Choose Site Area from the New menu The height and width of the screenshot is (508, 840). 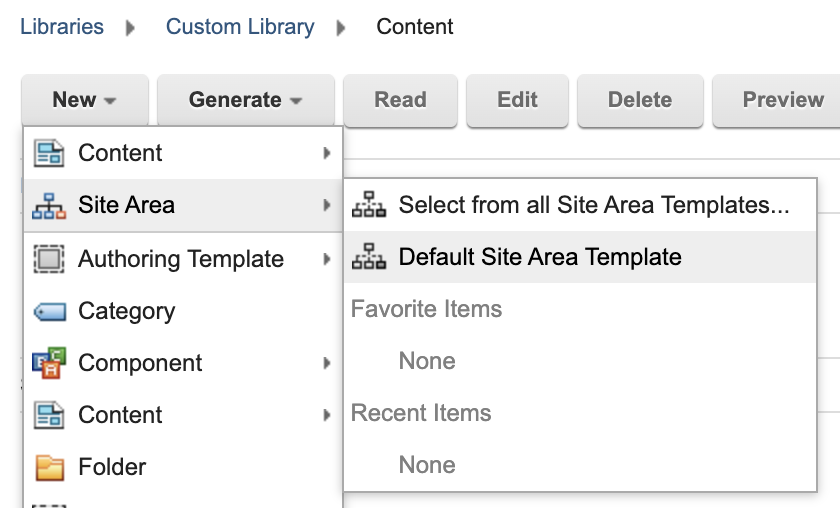[183, 205]
